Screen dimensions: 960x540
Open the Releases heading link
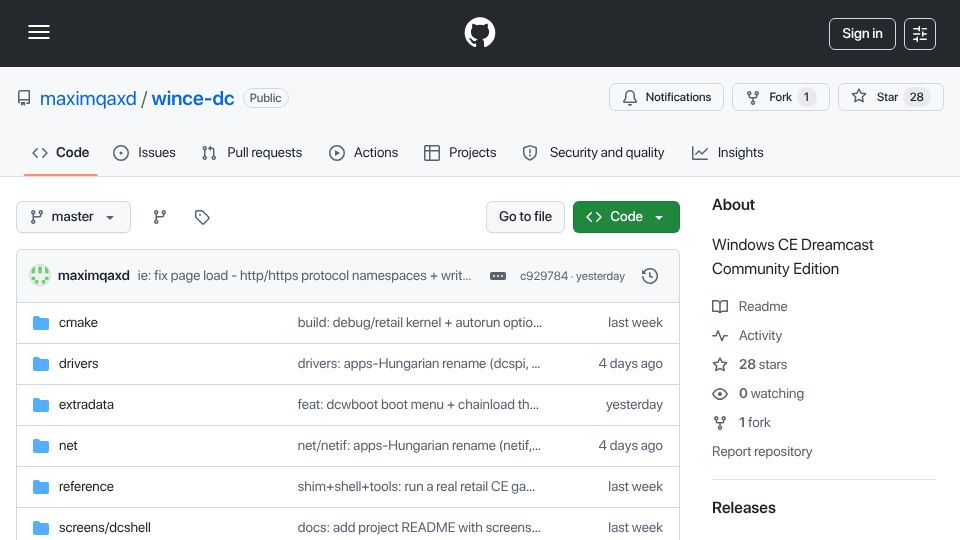coord(743,508)
